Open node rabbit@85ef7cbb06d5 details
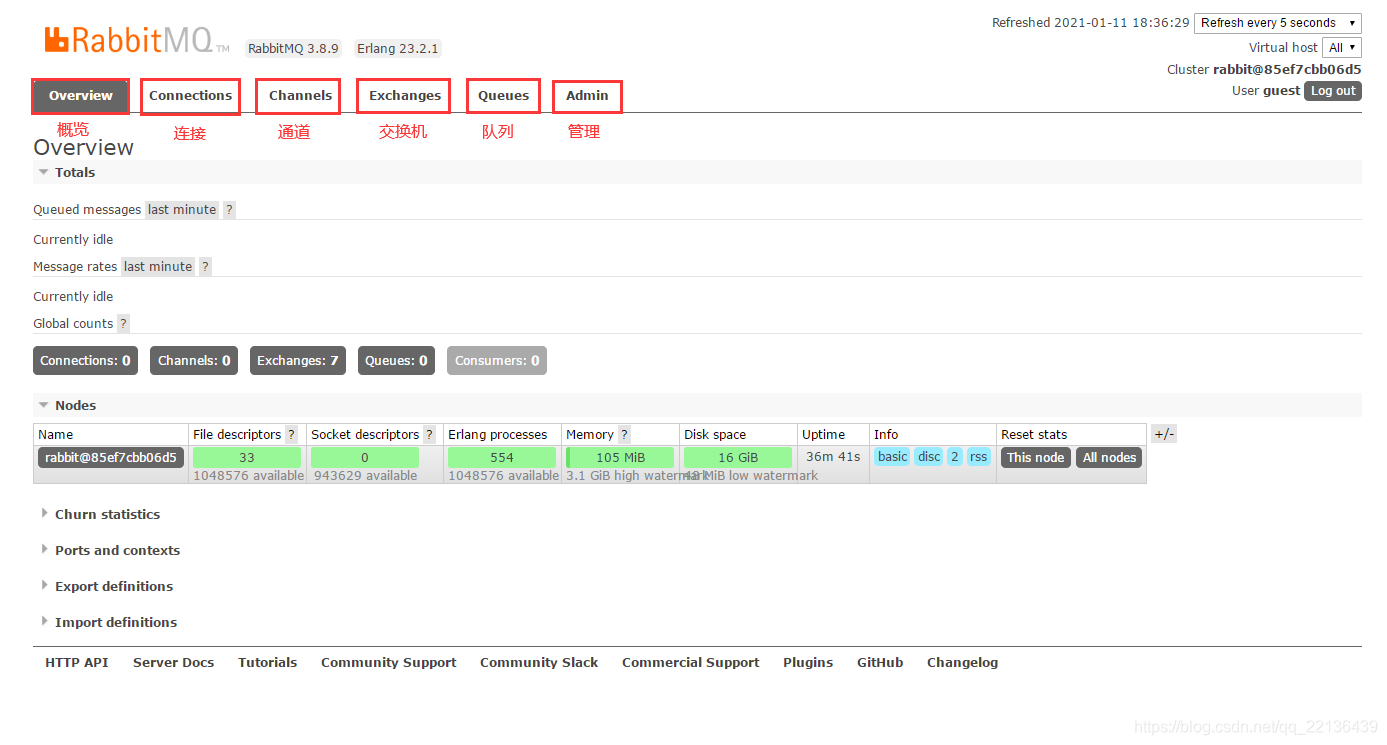The height and width of the screenshot is (745, 1387). pos(111,458)
